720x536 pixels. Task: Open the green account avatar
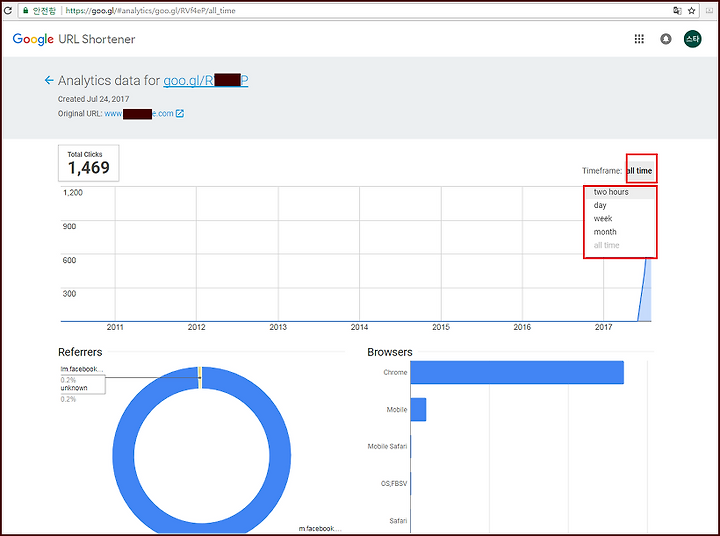pyautogui.click(x=692, y=39)
